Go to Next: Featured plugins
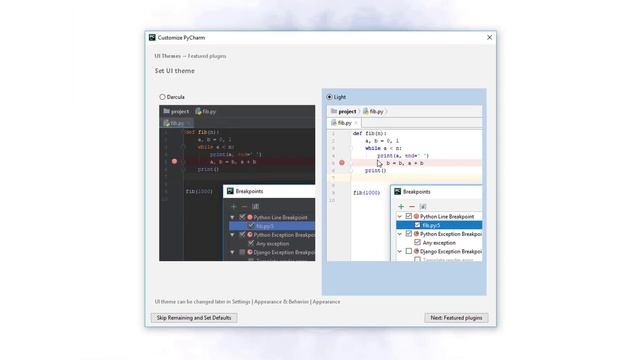 click(456, 318)
